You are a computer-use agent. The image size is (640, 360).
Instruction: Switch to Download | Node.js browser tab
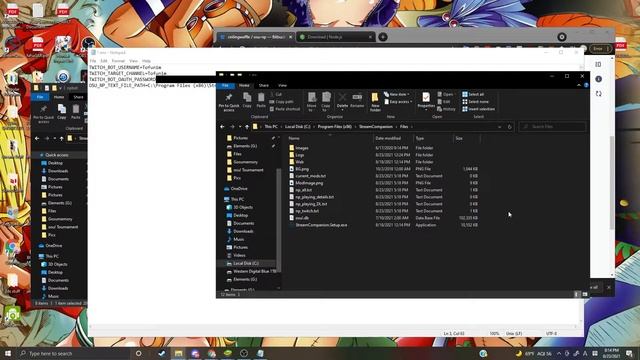[x=335, y=37]
